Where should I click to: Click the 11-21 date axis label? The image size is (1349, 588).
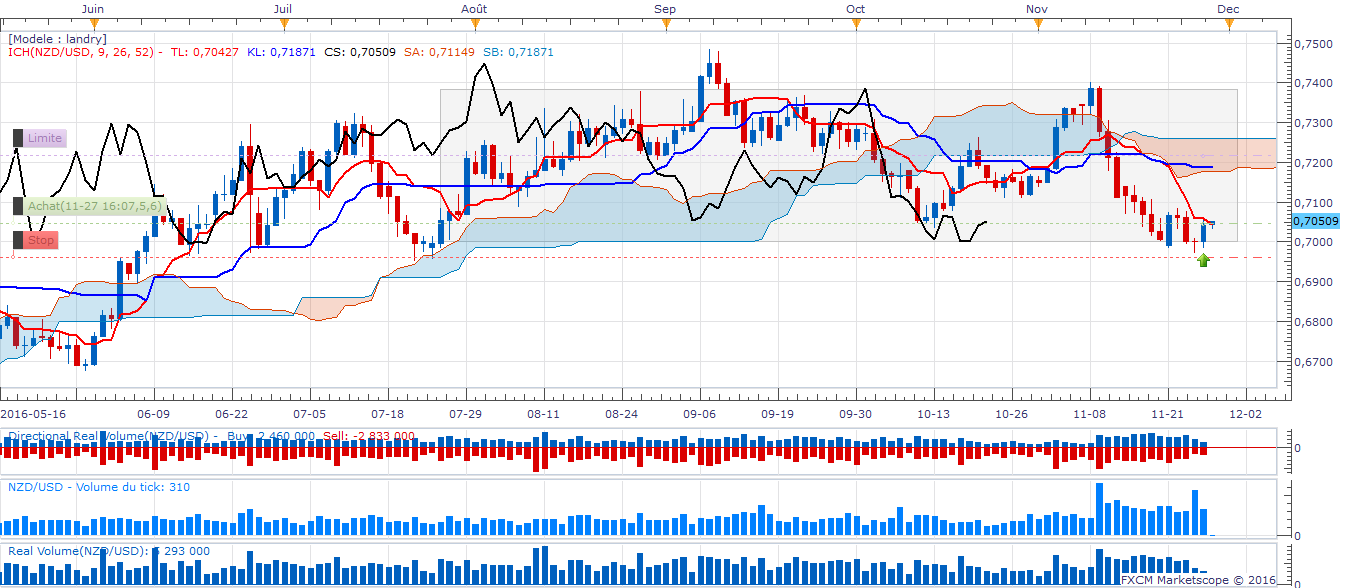click(1167, 414)
